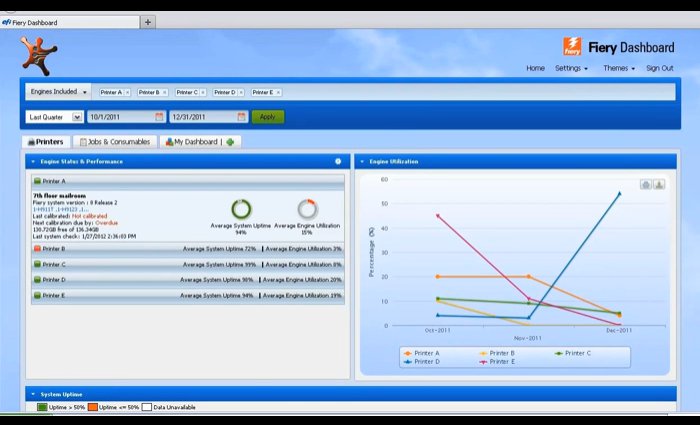This screenshot has height=425, width=700.
Task: Click the Printer B red status icon
Action: coord(38,249)
